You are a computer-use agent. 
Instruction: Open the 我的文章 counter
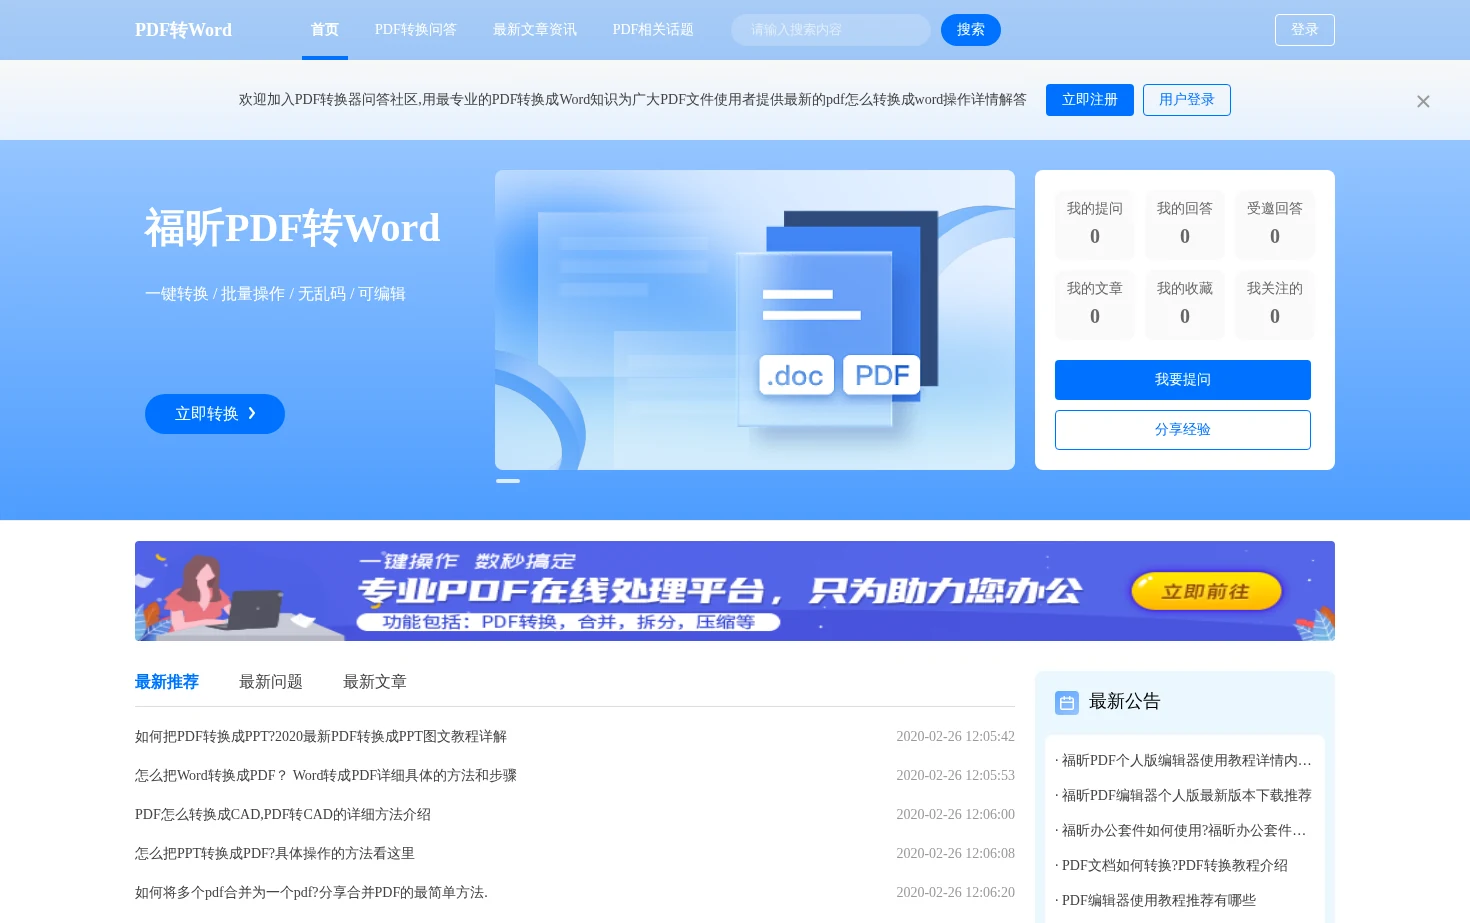1095,304
